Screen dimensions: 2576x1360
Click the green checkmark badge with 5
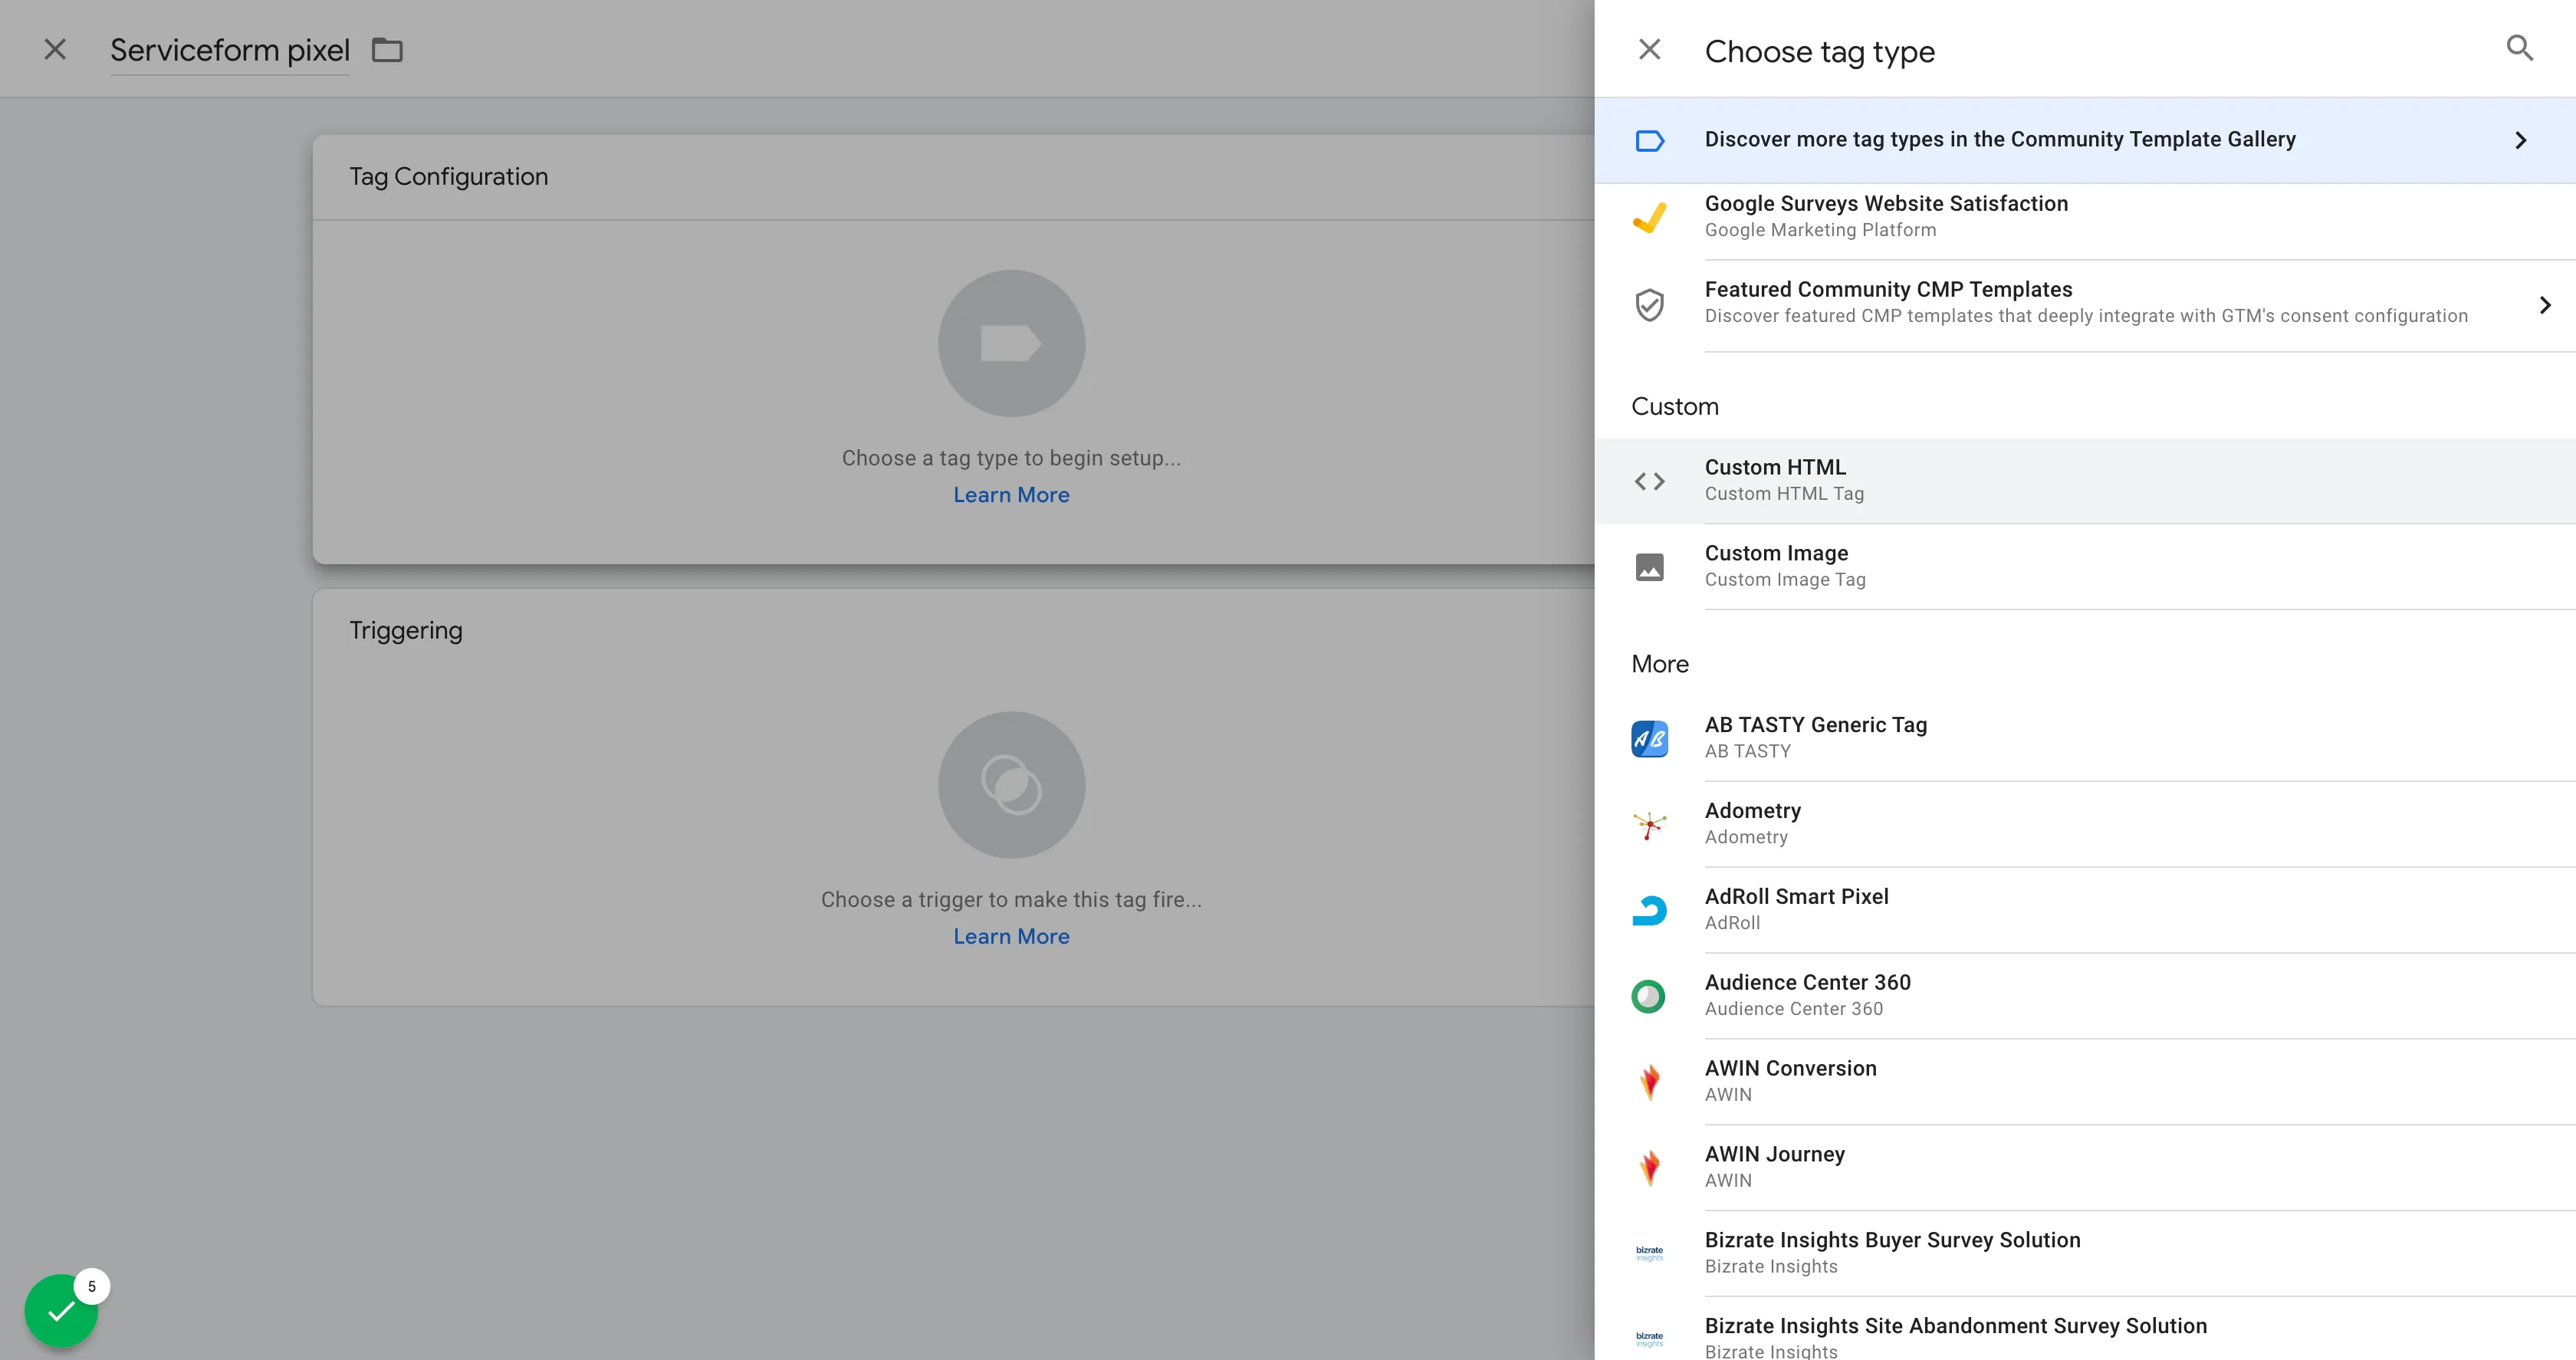[62, 1310]
